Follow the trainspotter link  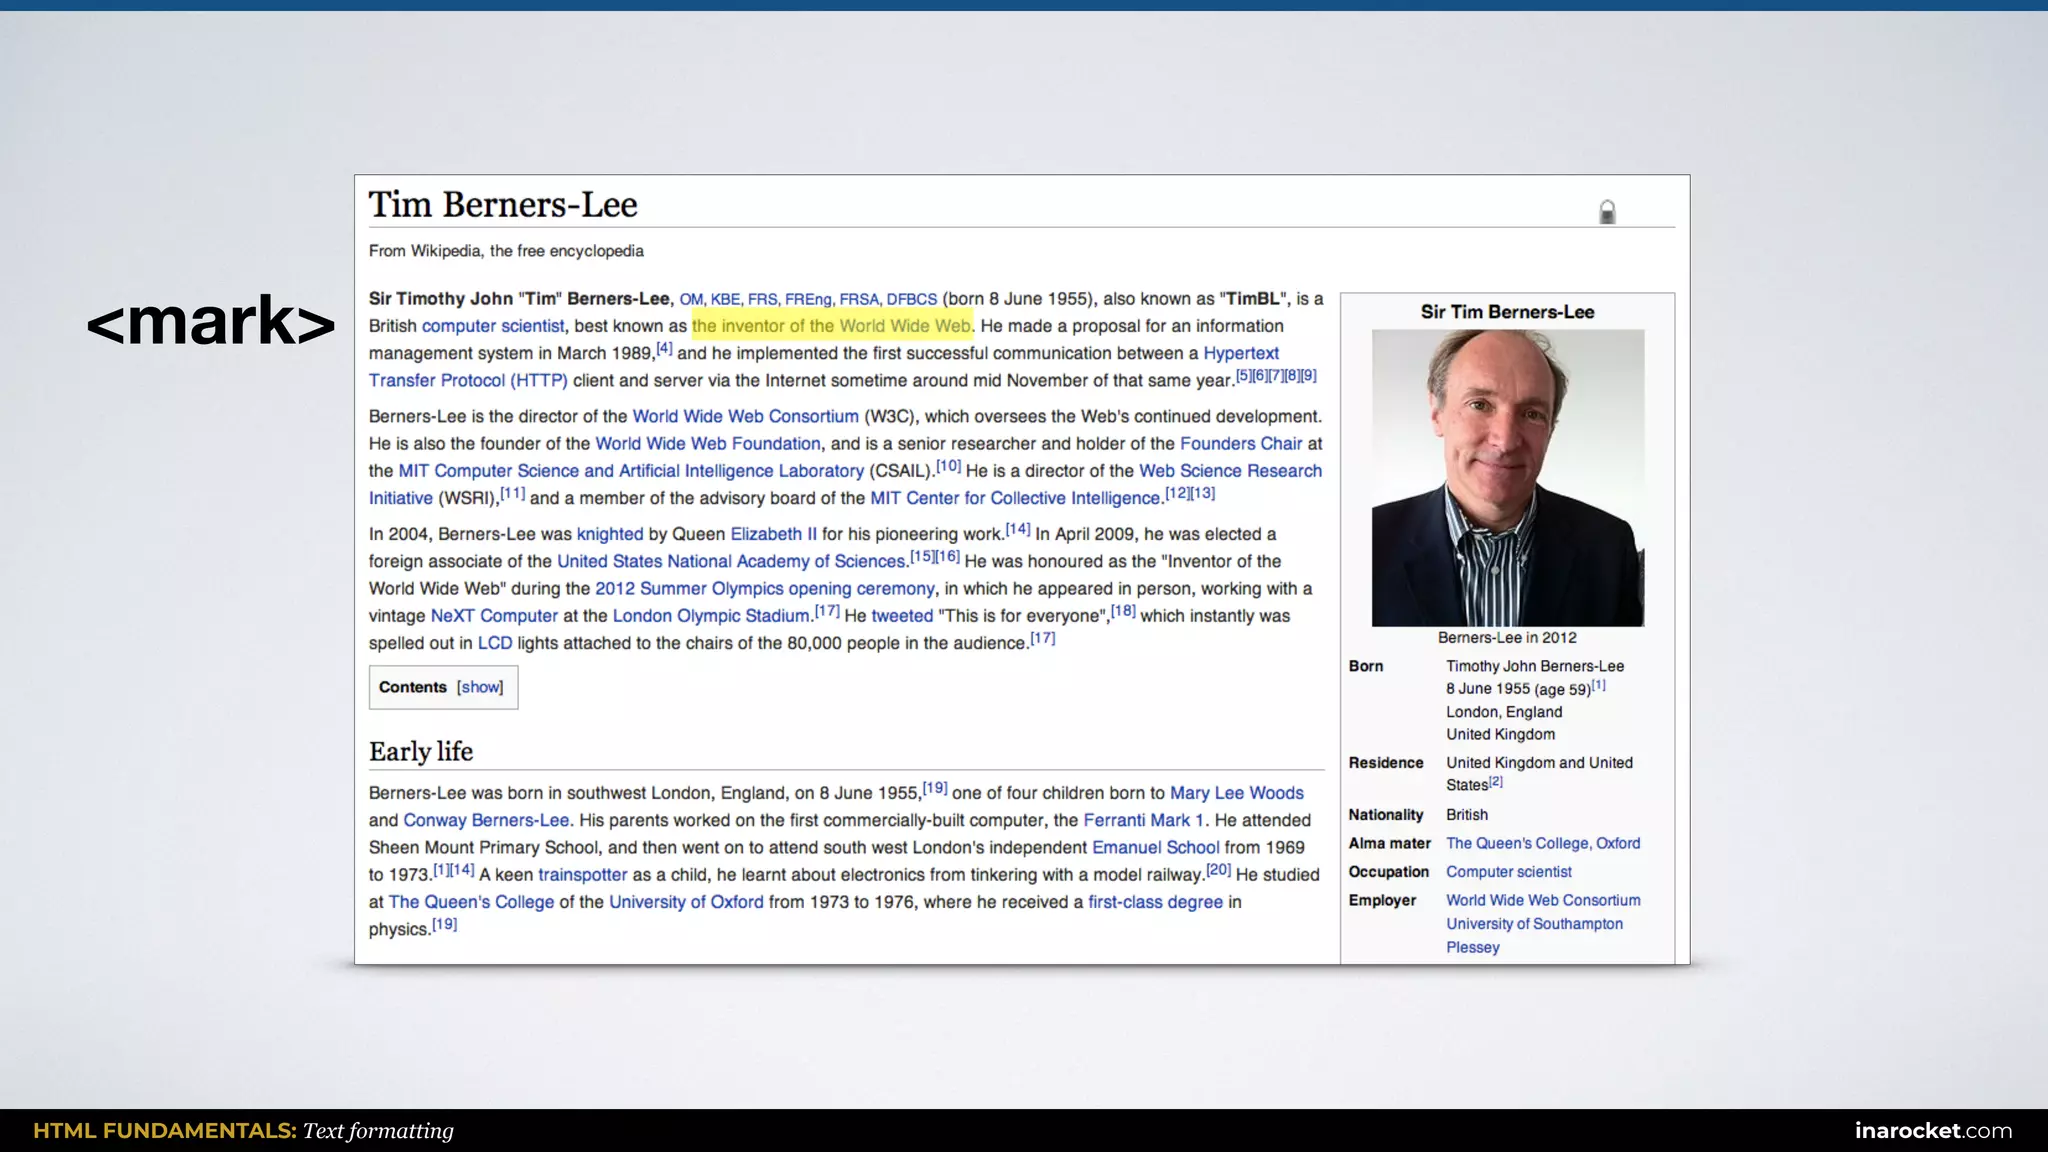pyautogui.click(x=582, y=875)
